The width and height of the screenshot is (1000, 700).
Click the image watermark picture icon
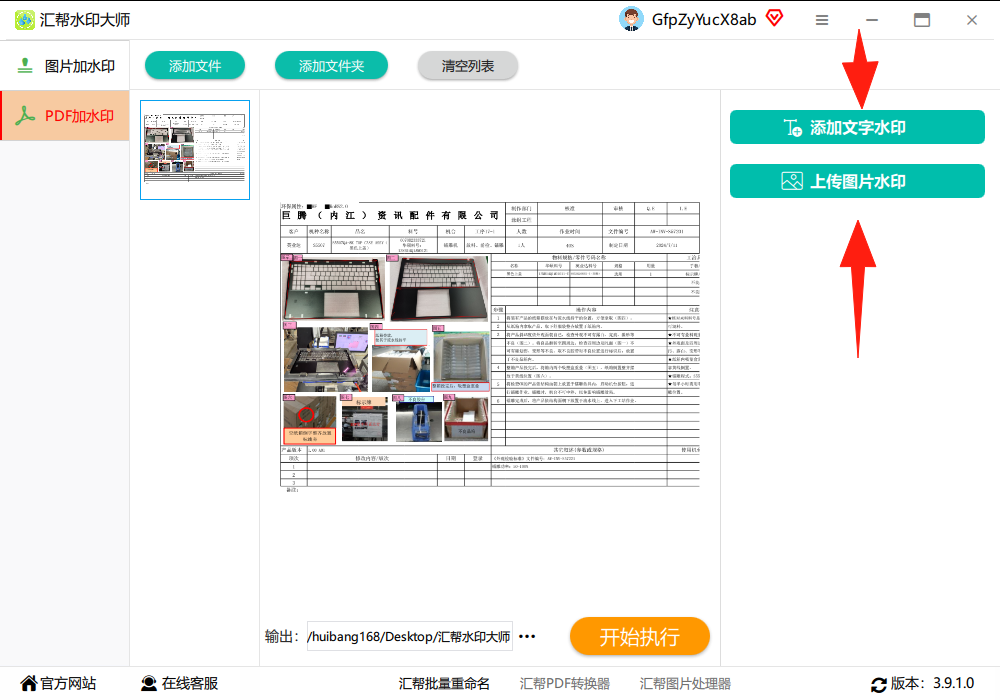pyautogui.click(x=792, y=181)
